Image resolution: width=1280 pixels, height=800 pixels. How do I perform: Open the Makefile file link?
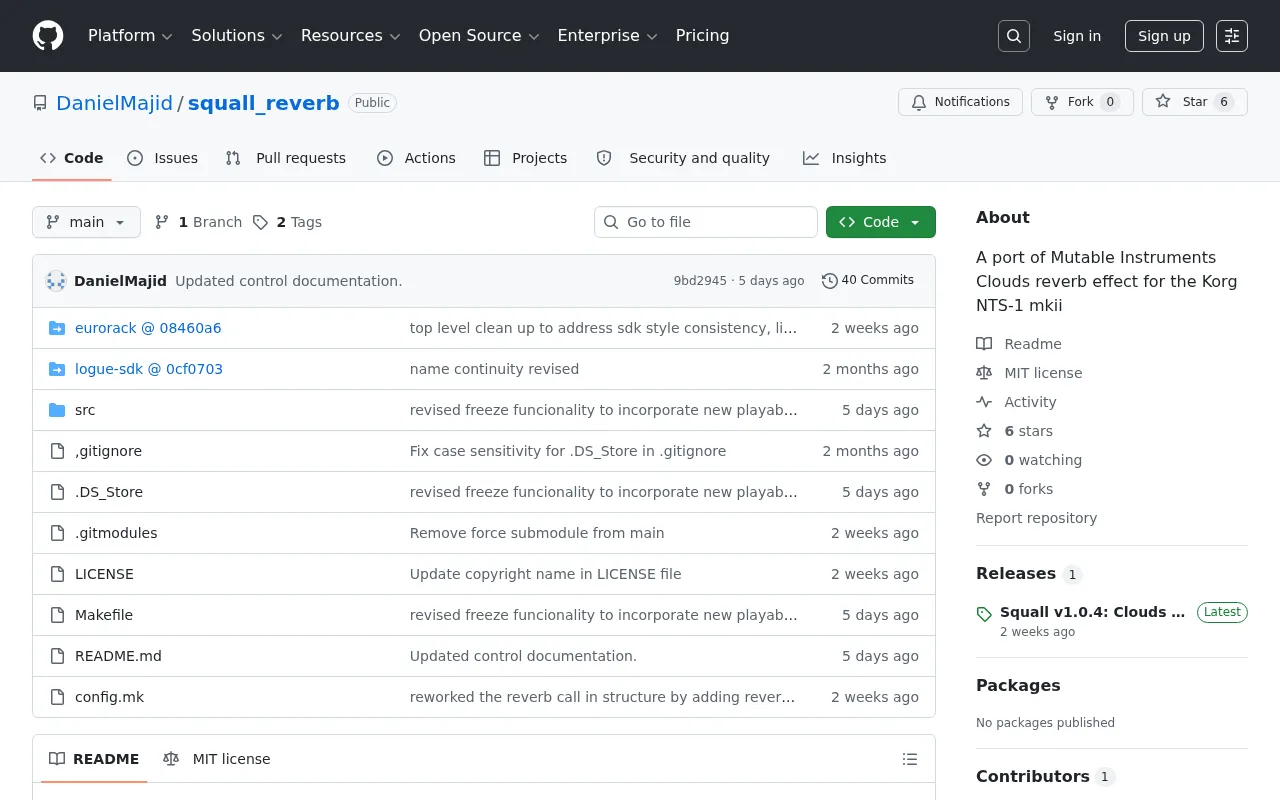pyautogui.click(x=104, y=615)
